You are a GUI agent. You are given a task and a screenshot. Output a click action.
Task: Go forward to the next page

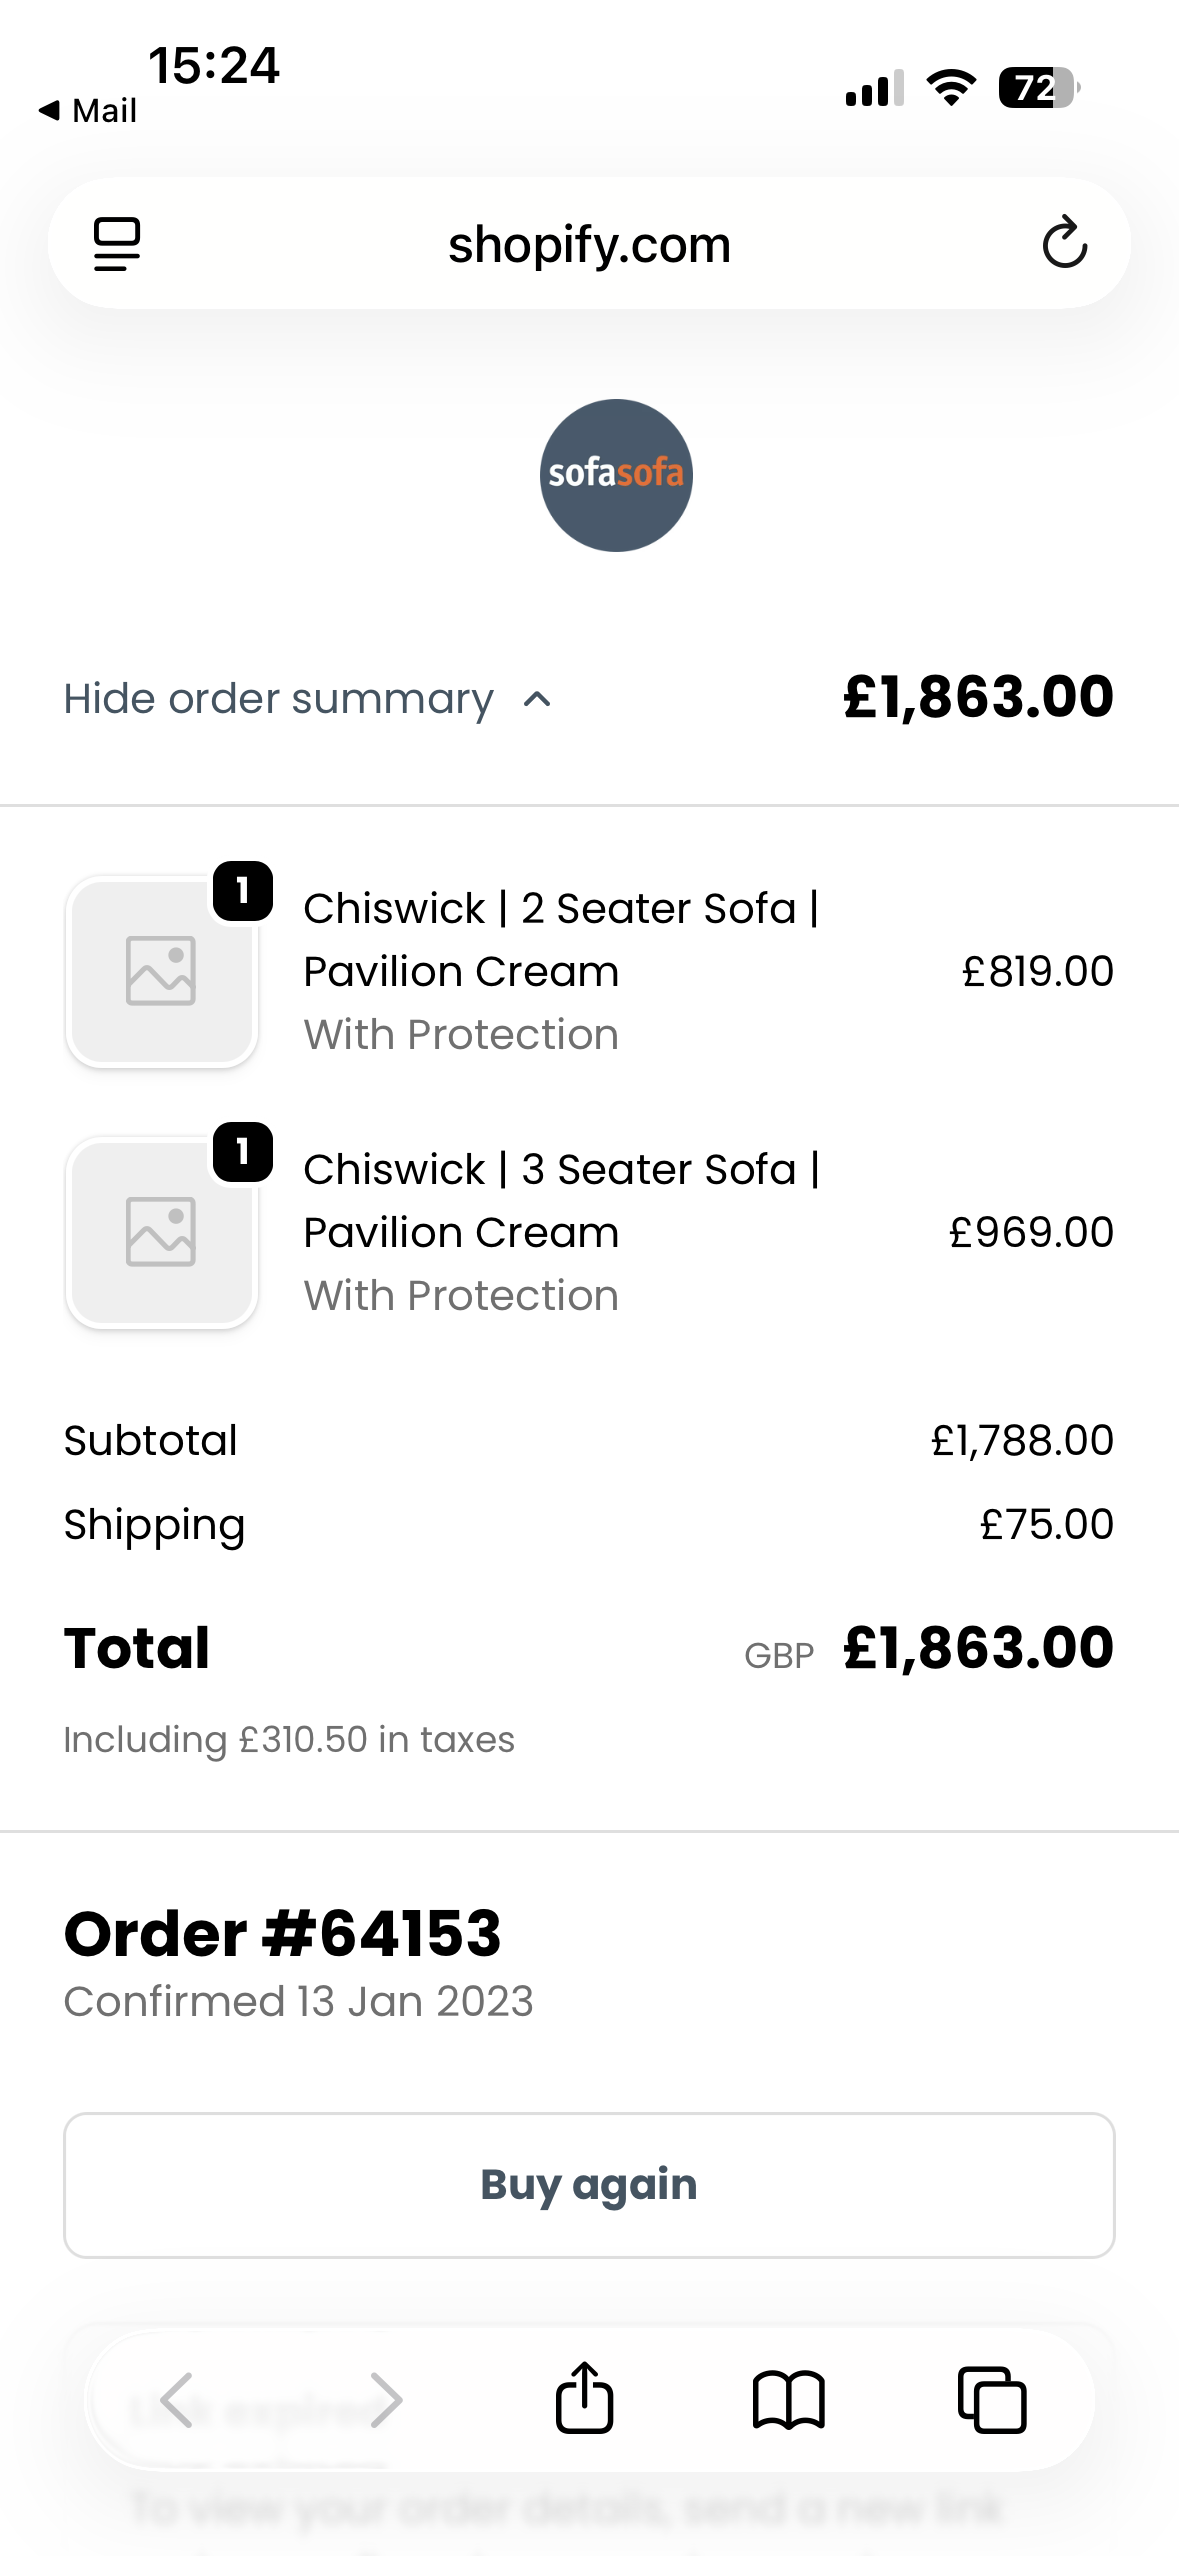click(x=385, y=2400)
